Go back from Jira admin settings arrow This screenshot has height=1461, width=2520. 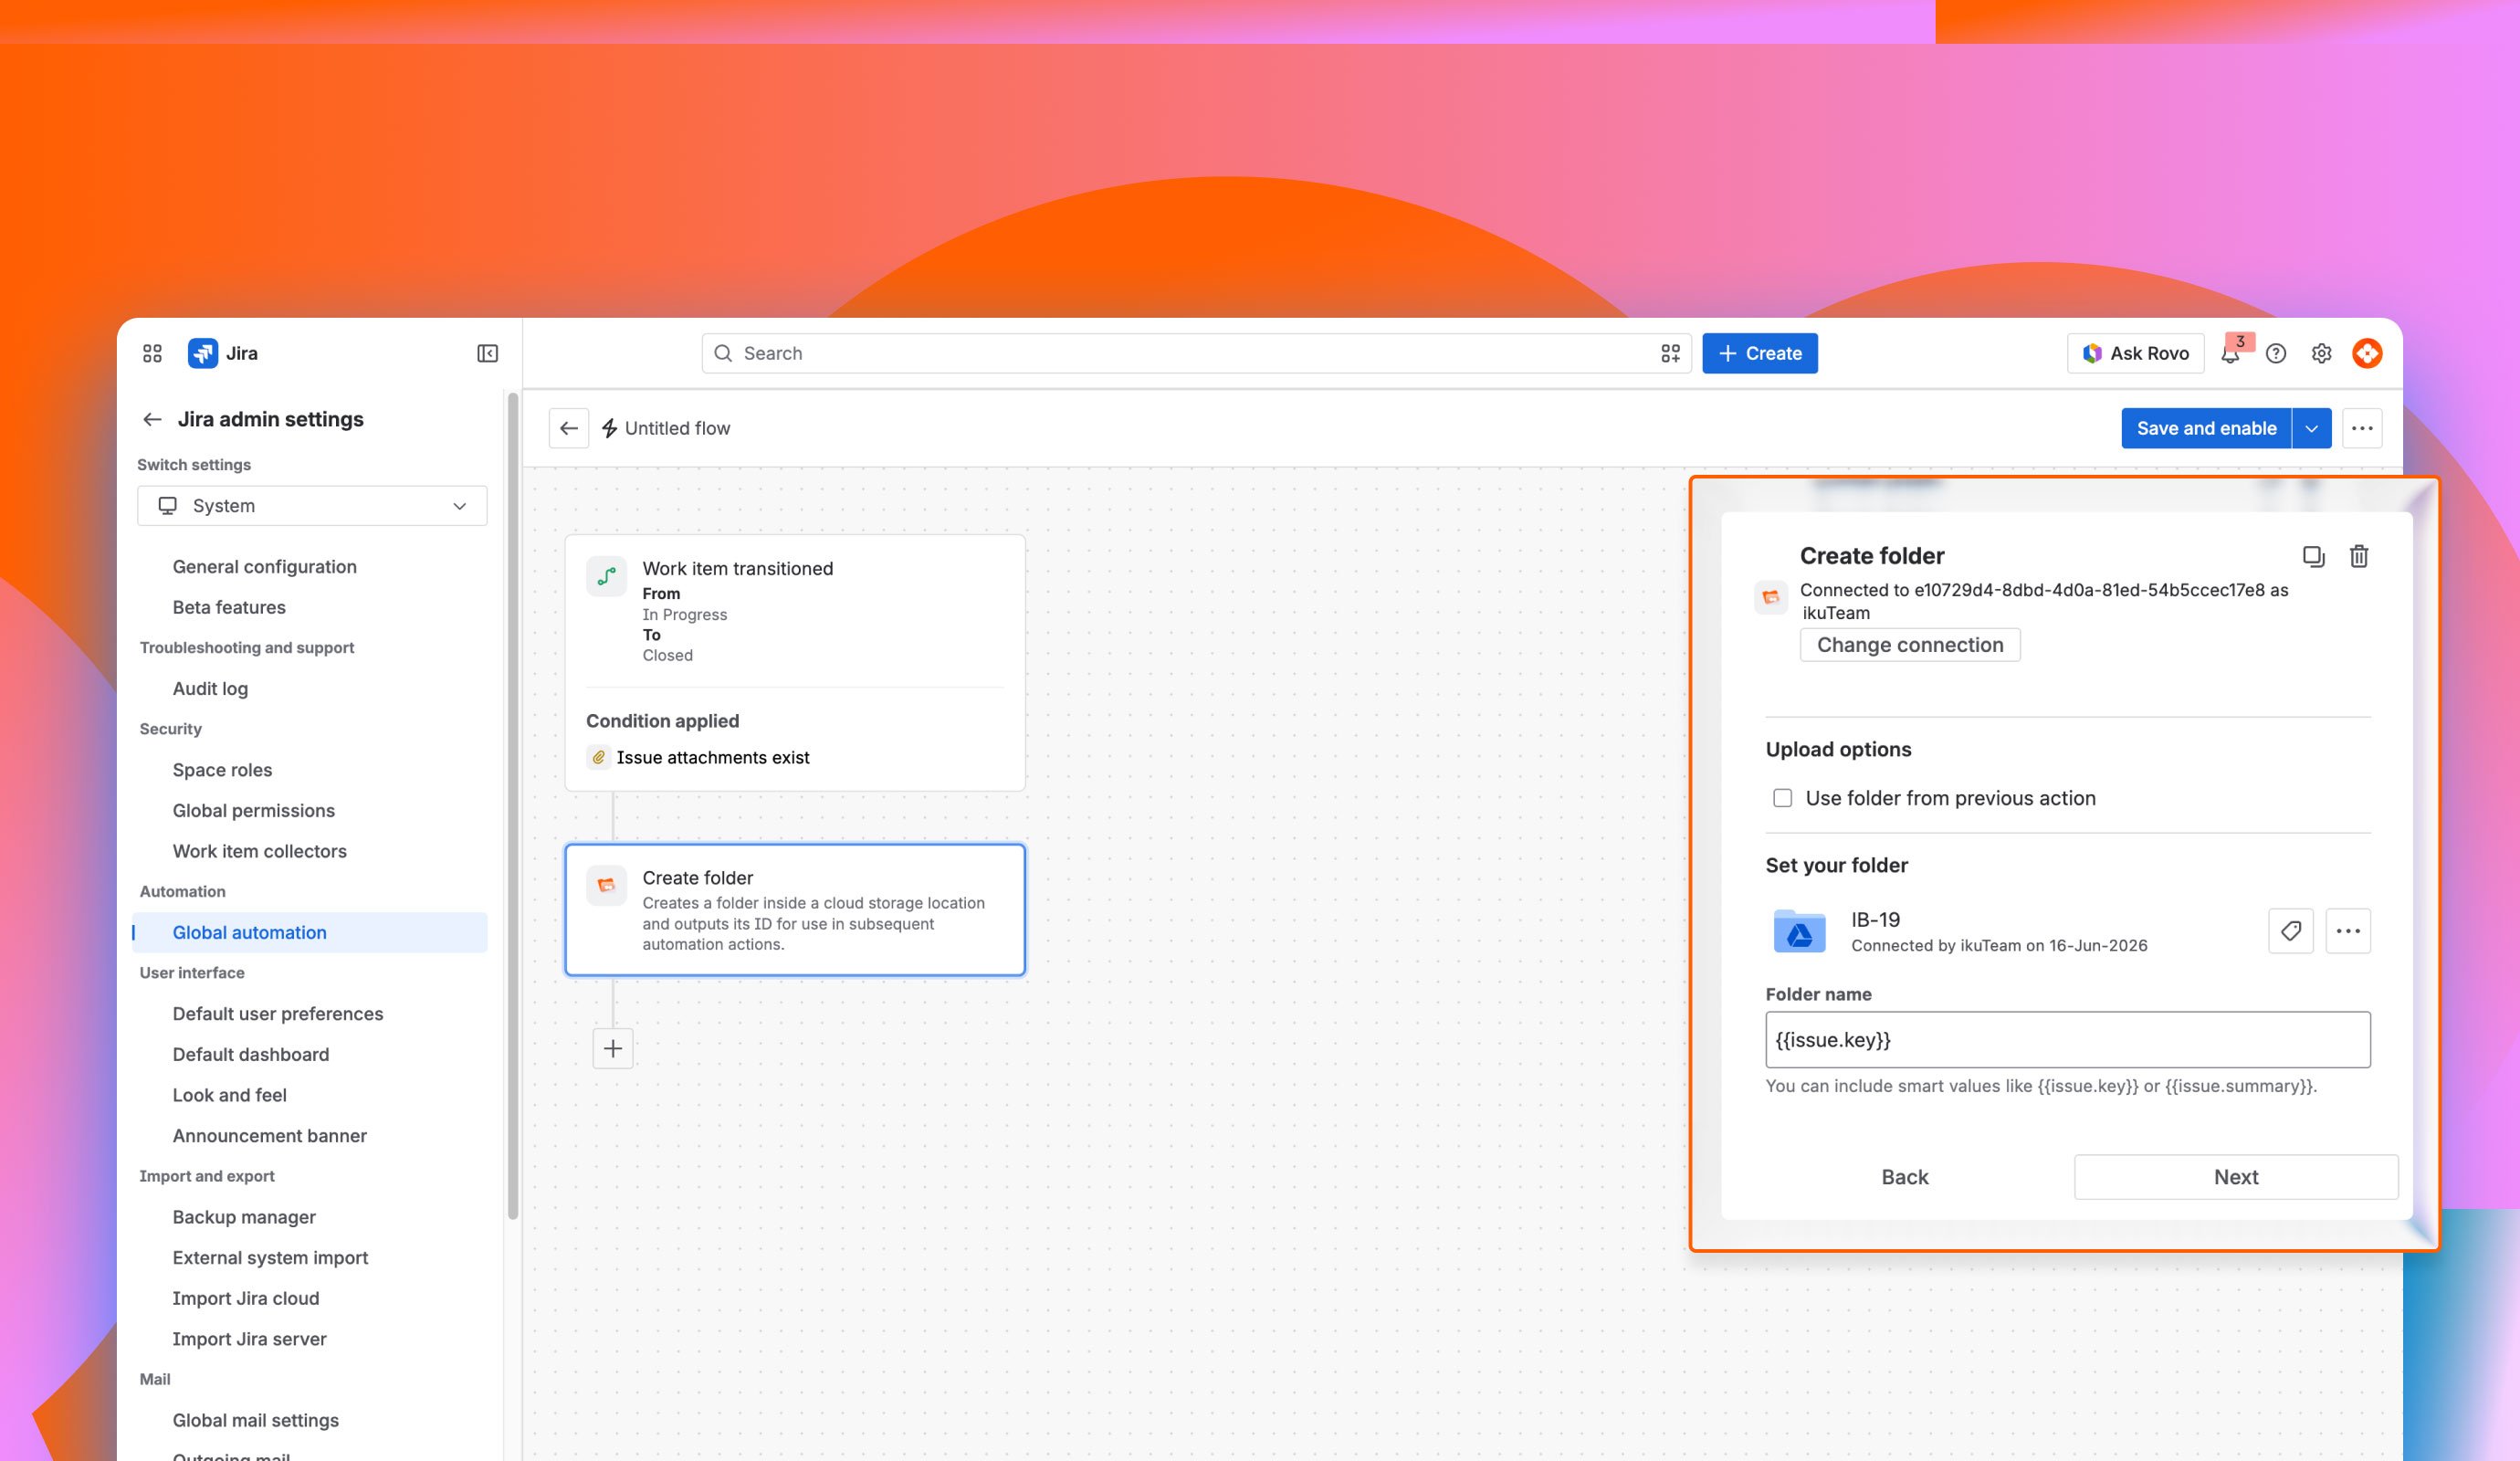(x=152, y=419)
